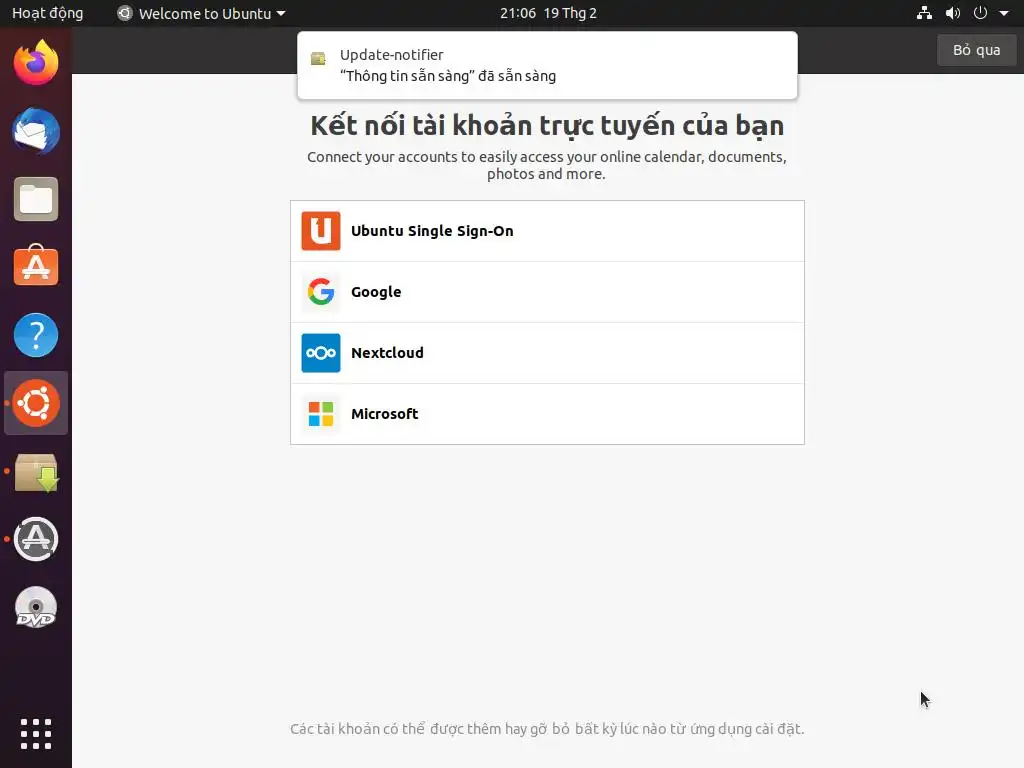Click the Nextcloud logo icon

(321, 353)
